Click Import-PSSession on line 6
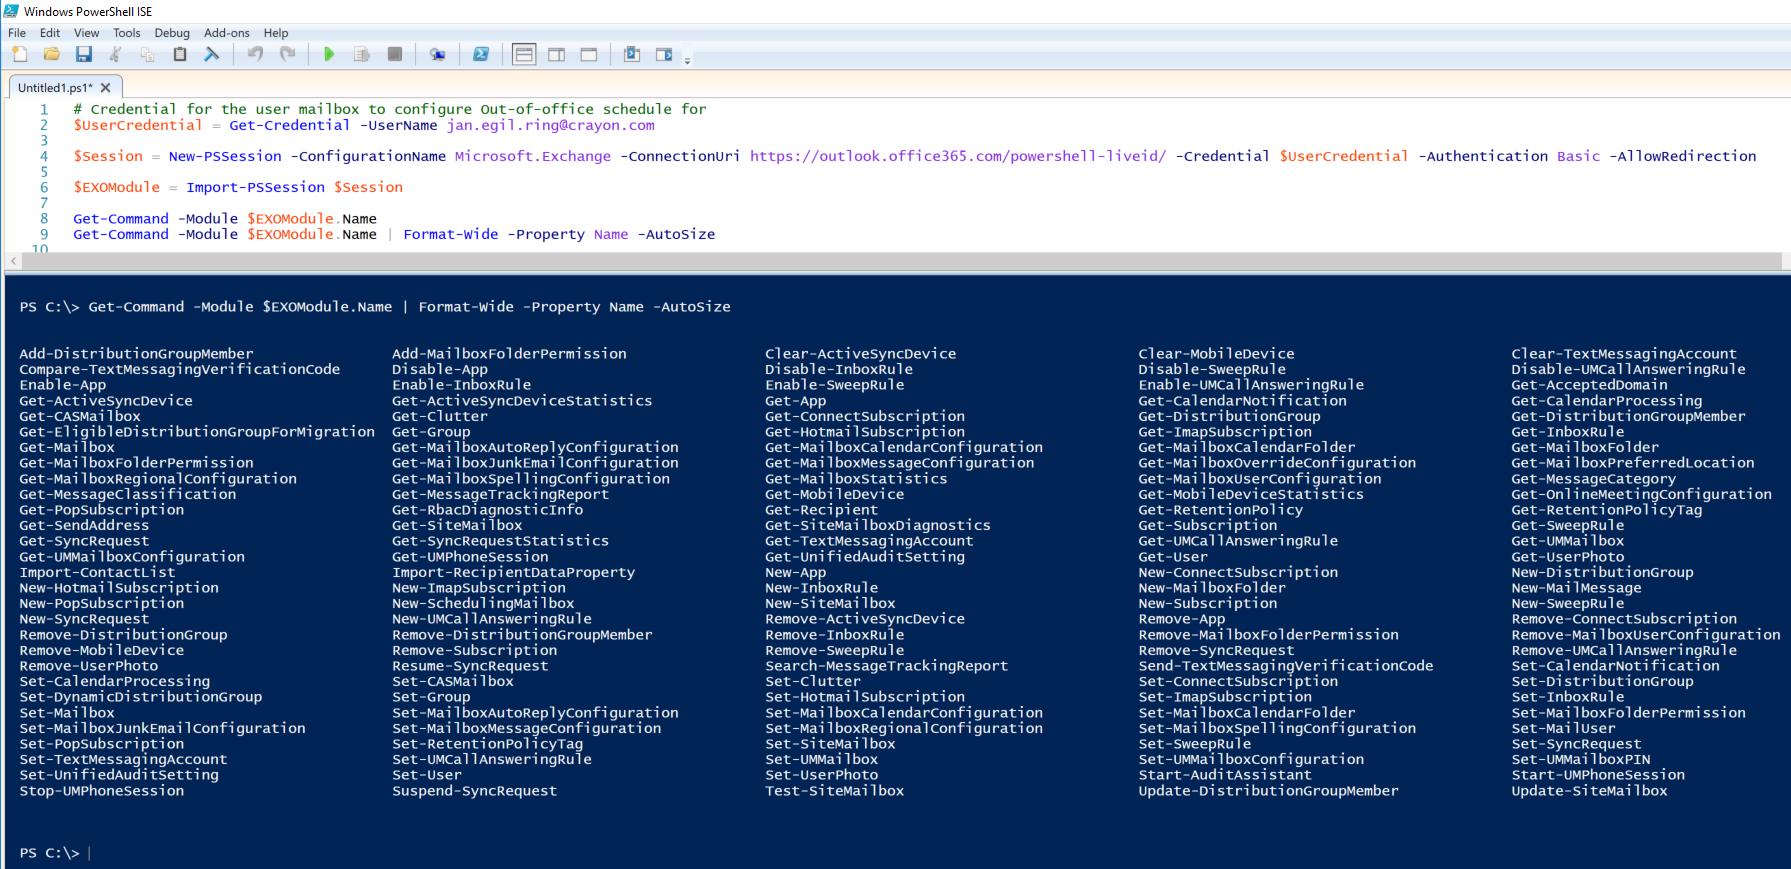The height and width of the screenshot is (869, 1791). click(x=256, y=187)
